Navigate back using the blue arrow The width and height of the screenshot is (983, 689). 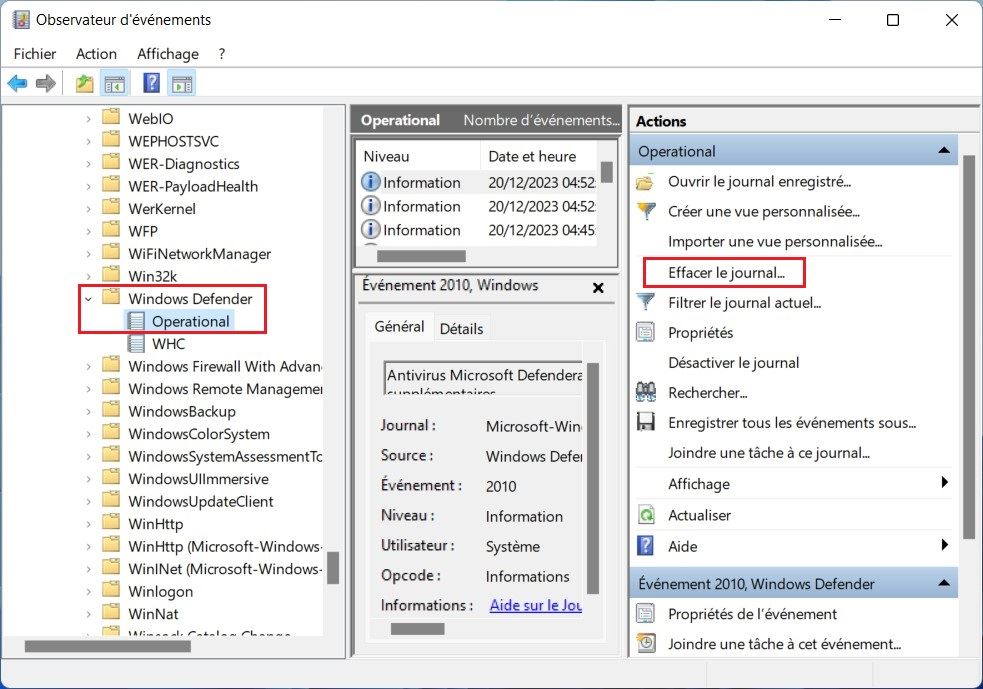(16, 82)
